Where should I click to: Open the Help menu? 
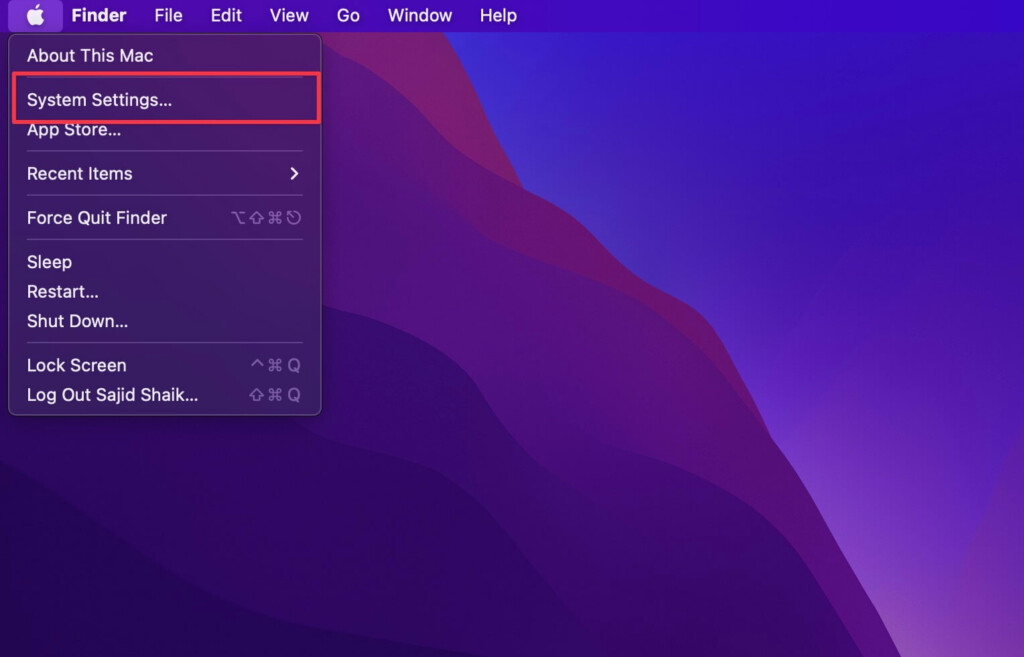(x=498, y=15)
